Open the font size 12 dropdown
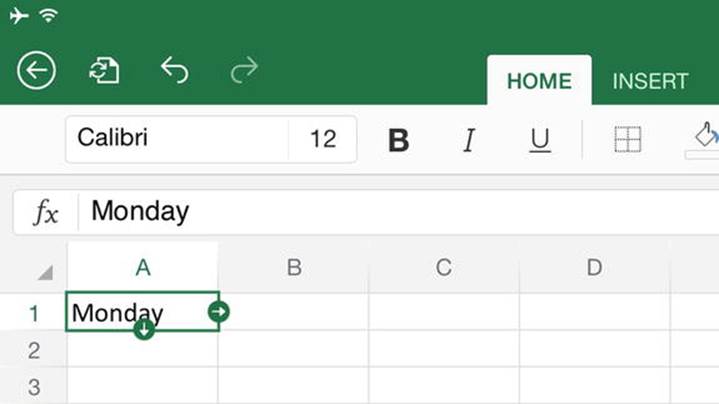Viewport: 719px width, 404px height. tap(323, 139)
